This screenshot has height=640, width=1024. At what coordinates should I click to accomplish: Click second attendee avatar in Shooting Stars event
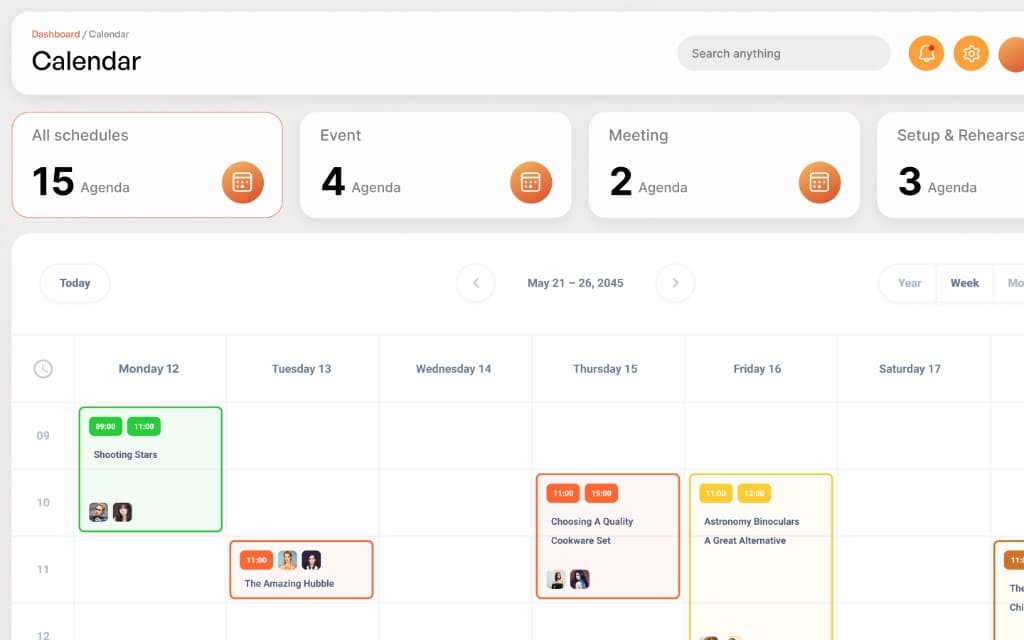pos(122,512)
